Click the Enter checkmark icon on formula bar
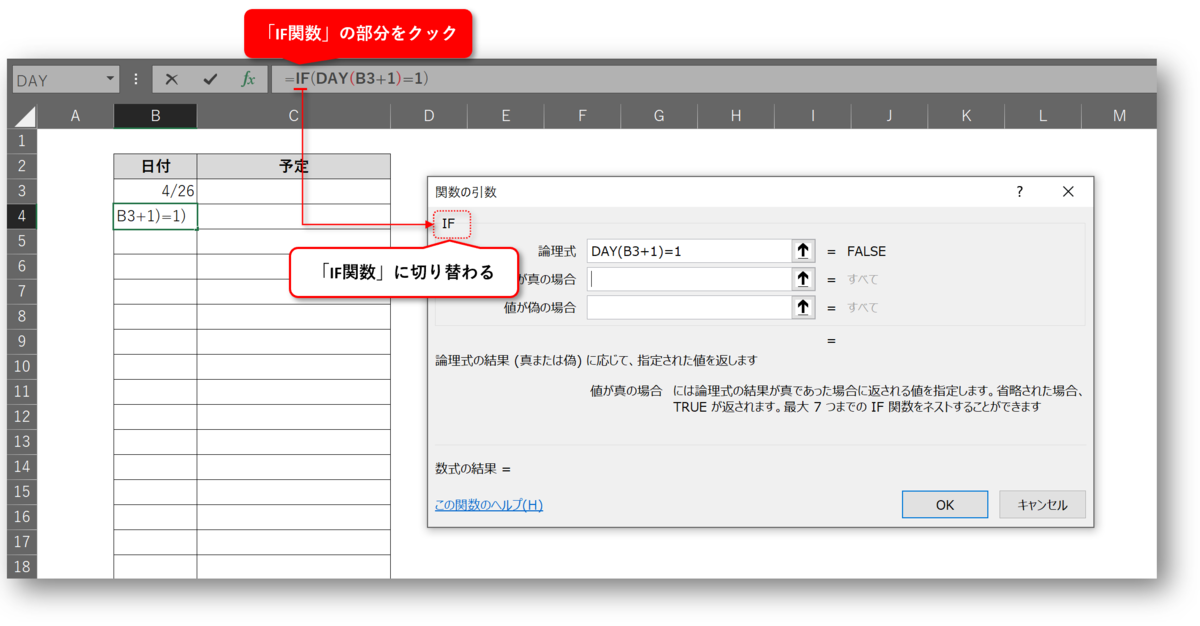Viewport: 1200px width, 626px height. click(x=211, y=78)
